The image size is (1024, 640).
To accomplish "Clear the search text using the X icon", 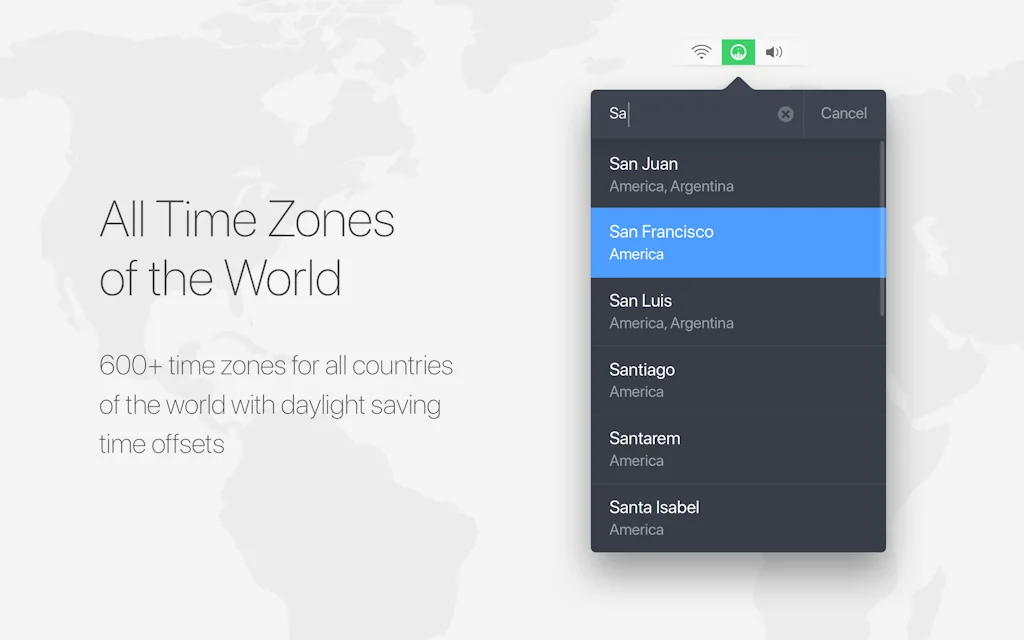I will pos(785,113).
